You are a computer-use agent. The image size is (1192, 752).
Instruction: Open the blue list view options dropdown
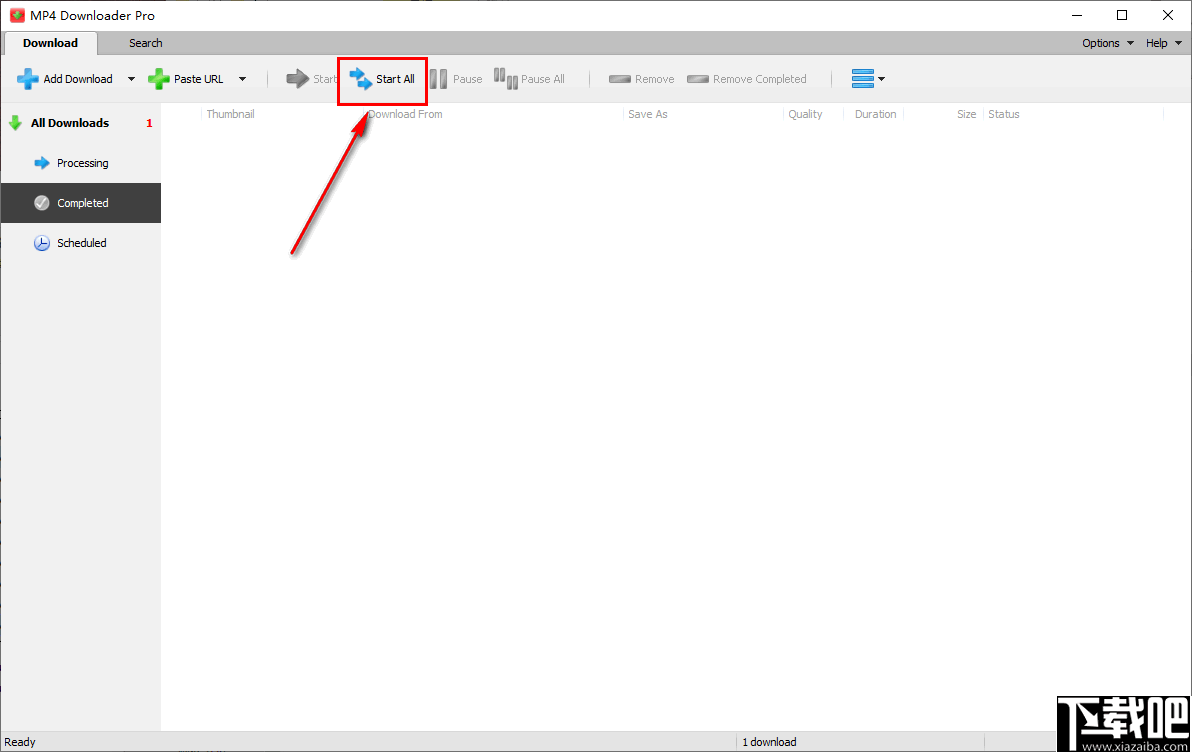click(868, 79)
